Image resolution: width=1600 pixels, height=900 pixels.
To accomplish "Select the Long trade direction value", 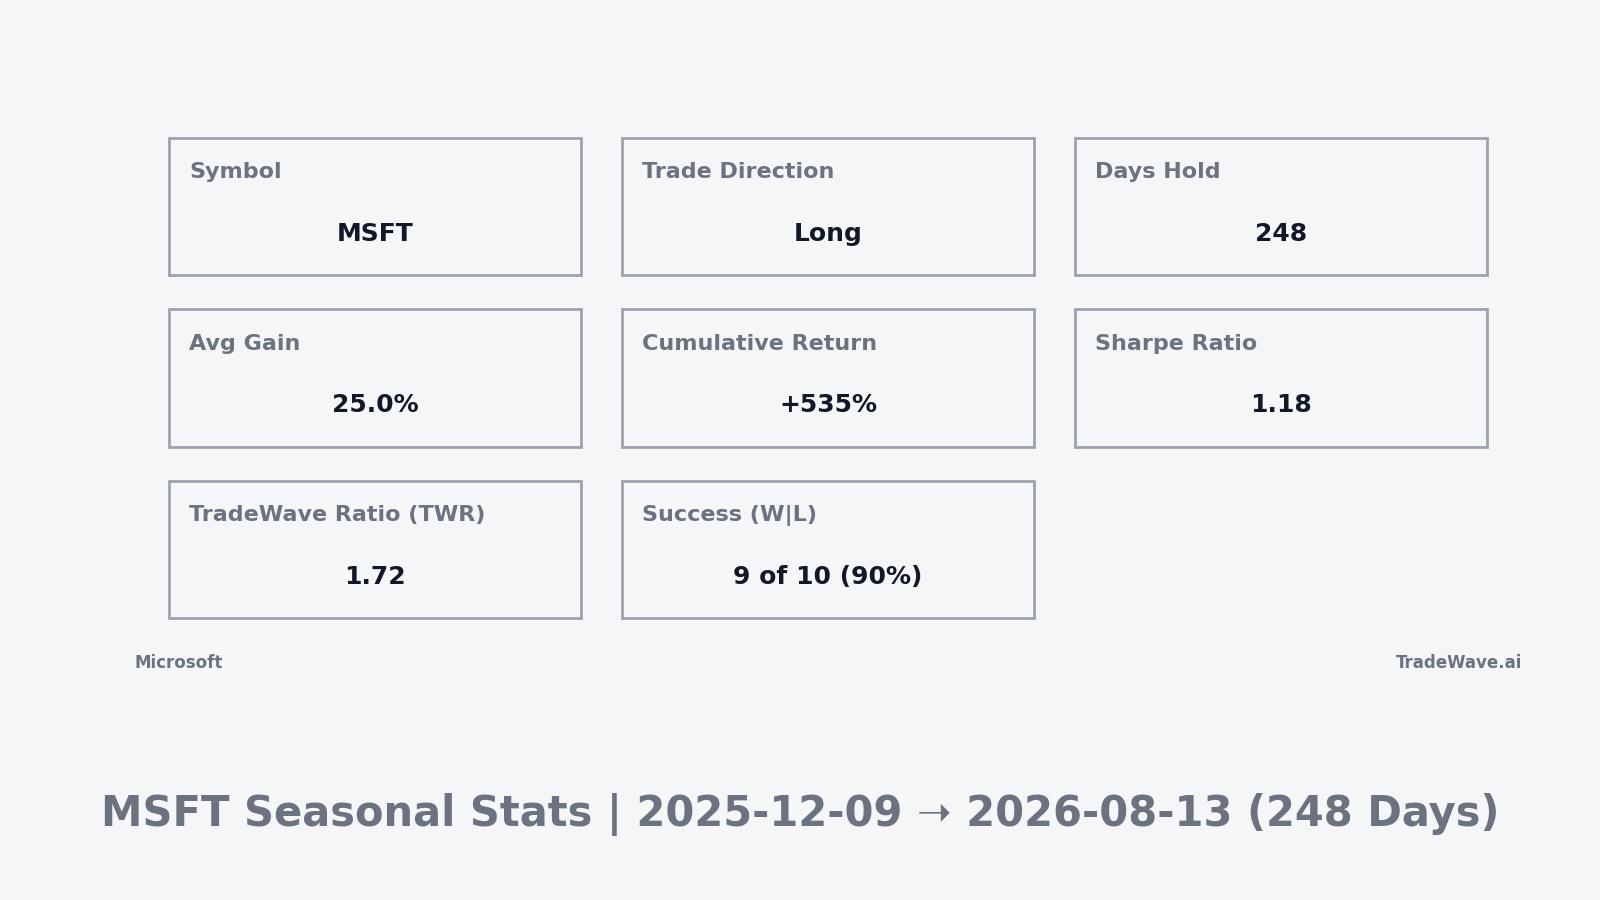I will coord(827,234).
